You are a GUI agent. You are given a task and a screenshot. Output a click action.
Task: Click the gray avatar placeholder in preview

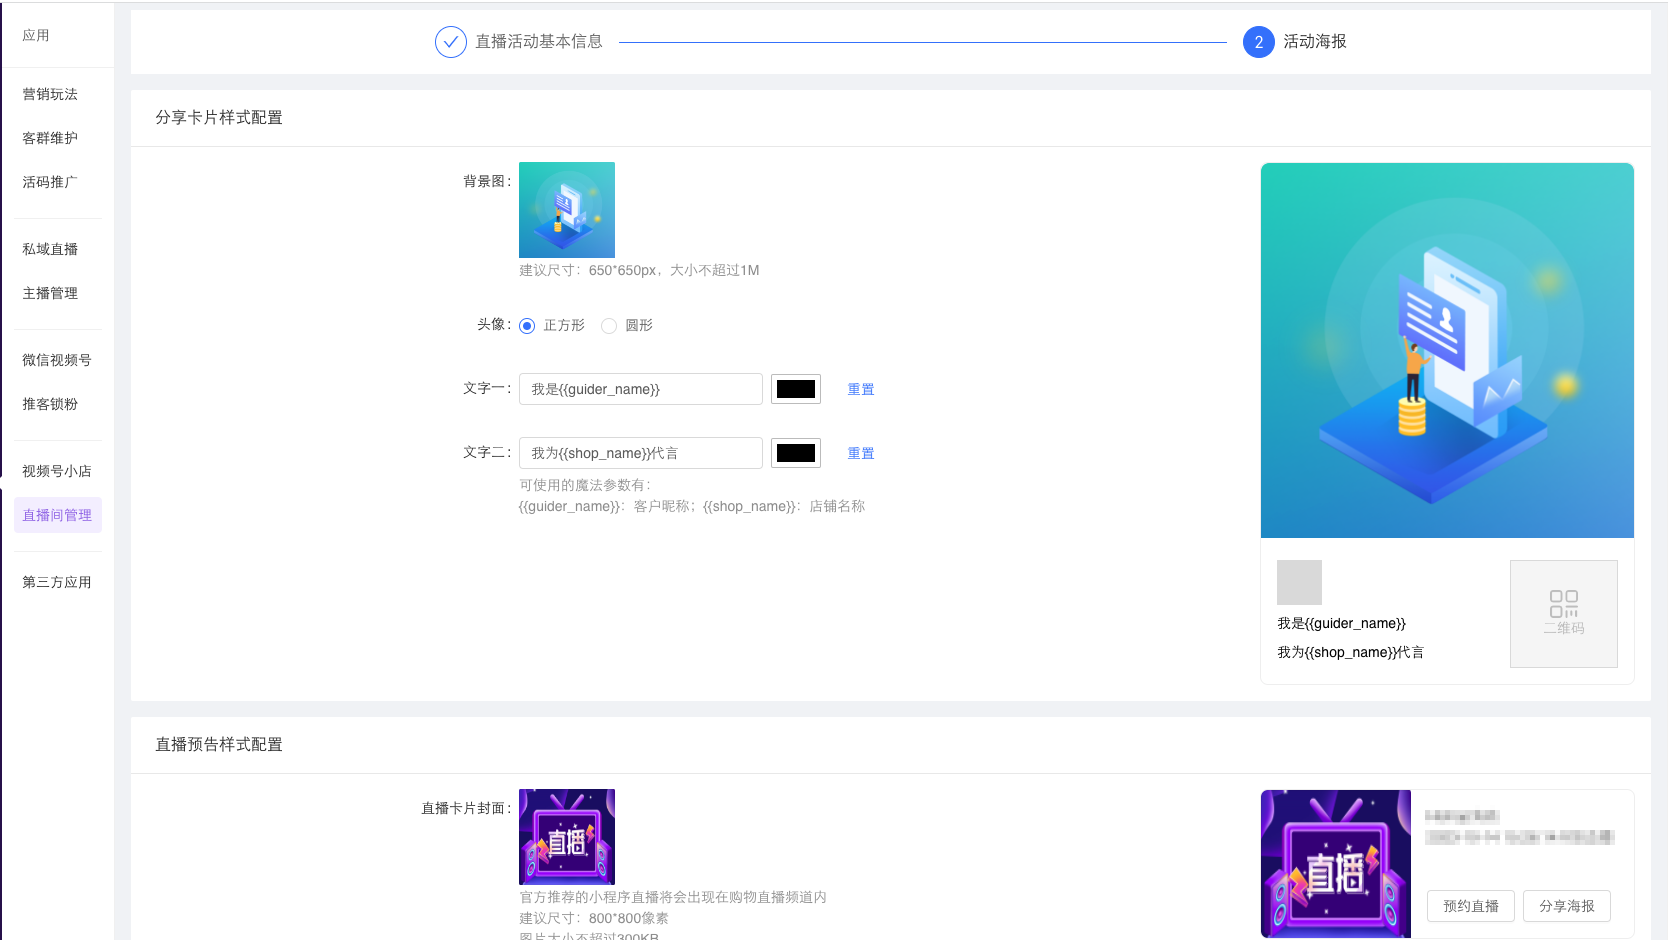[1299, 582]
